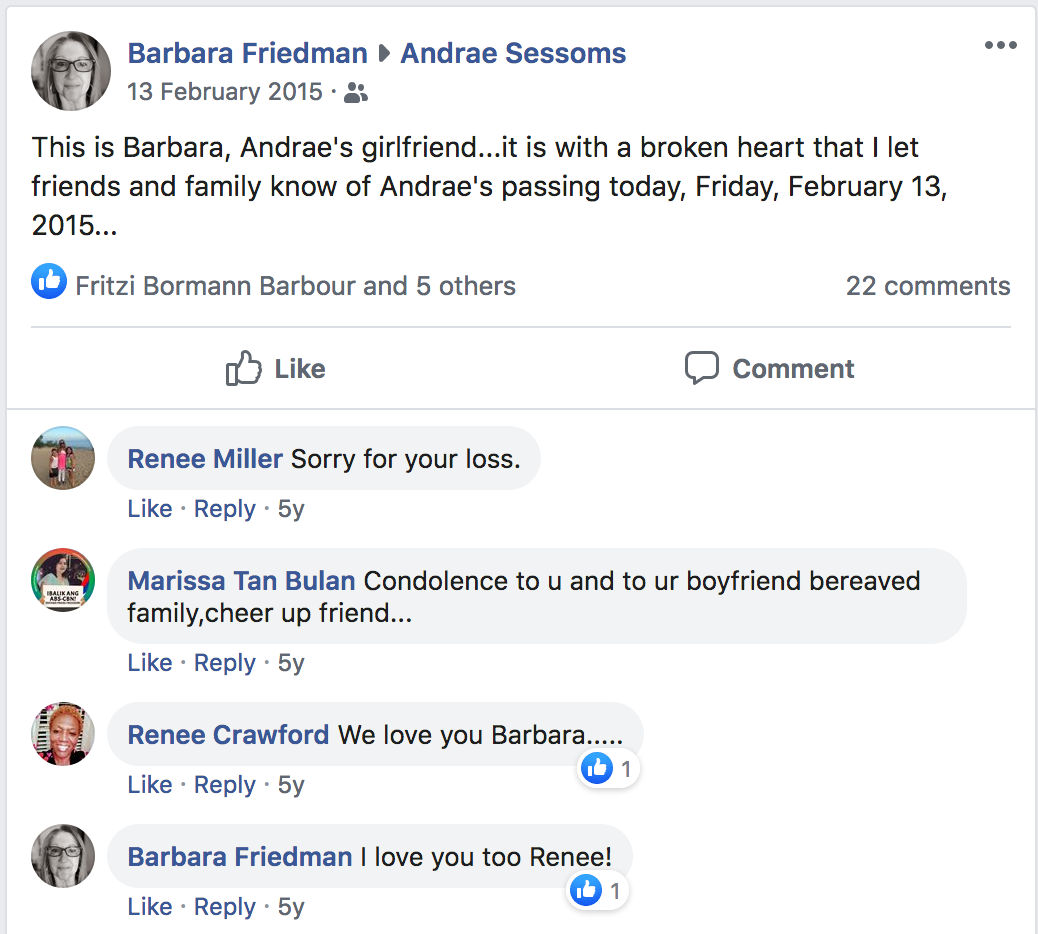Click the Comment speech bubble button
Screen dimensions: 1038x934
(x=769, y=368)
